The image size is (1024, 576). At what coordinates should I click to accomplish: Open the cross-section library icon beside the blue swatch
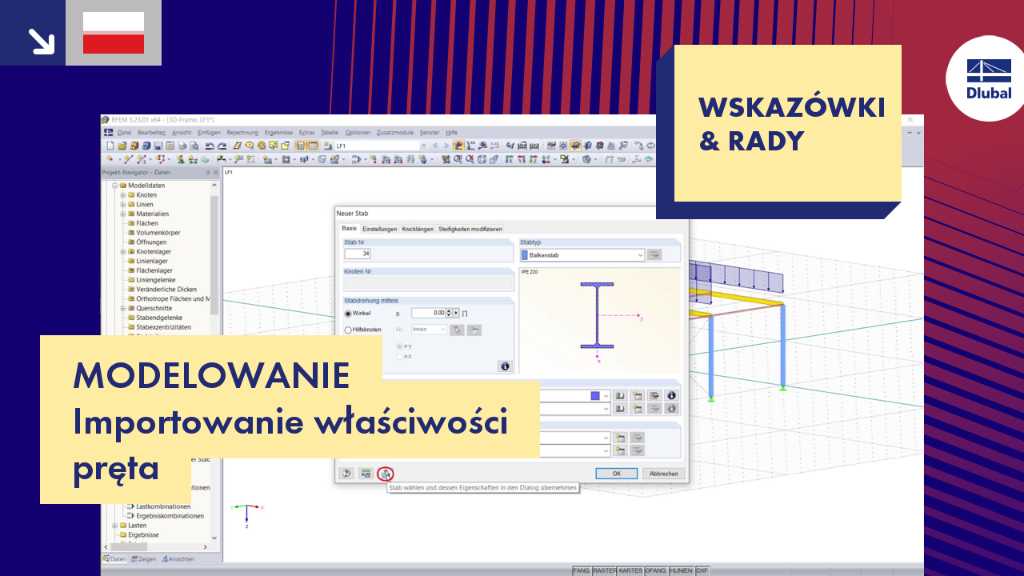(620, 396)
